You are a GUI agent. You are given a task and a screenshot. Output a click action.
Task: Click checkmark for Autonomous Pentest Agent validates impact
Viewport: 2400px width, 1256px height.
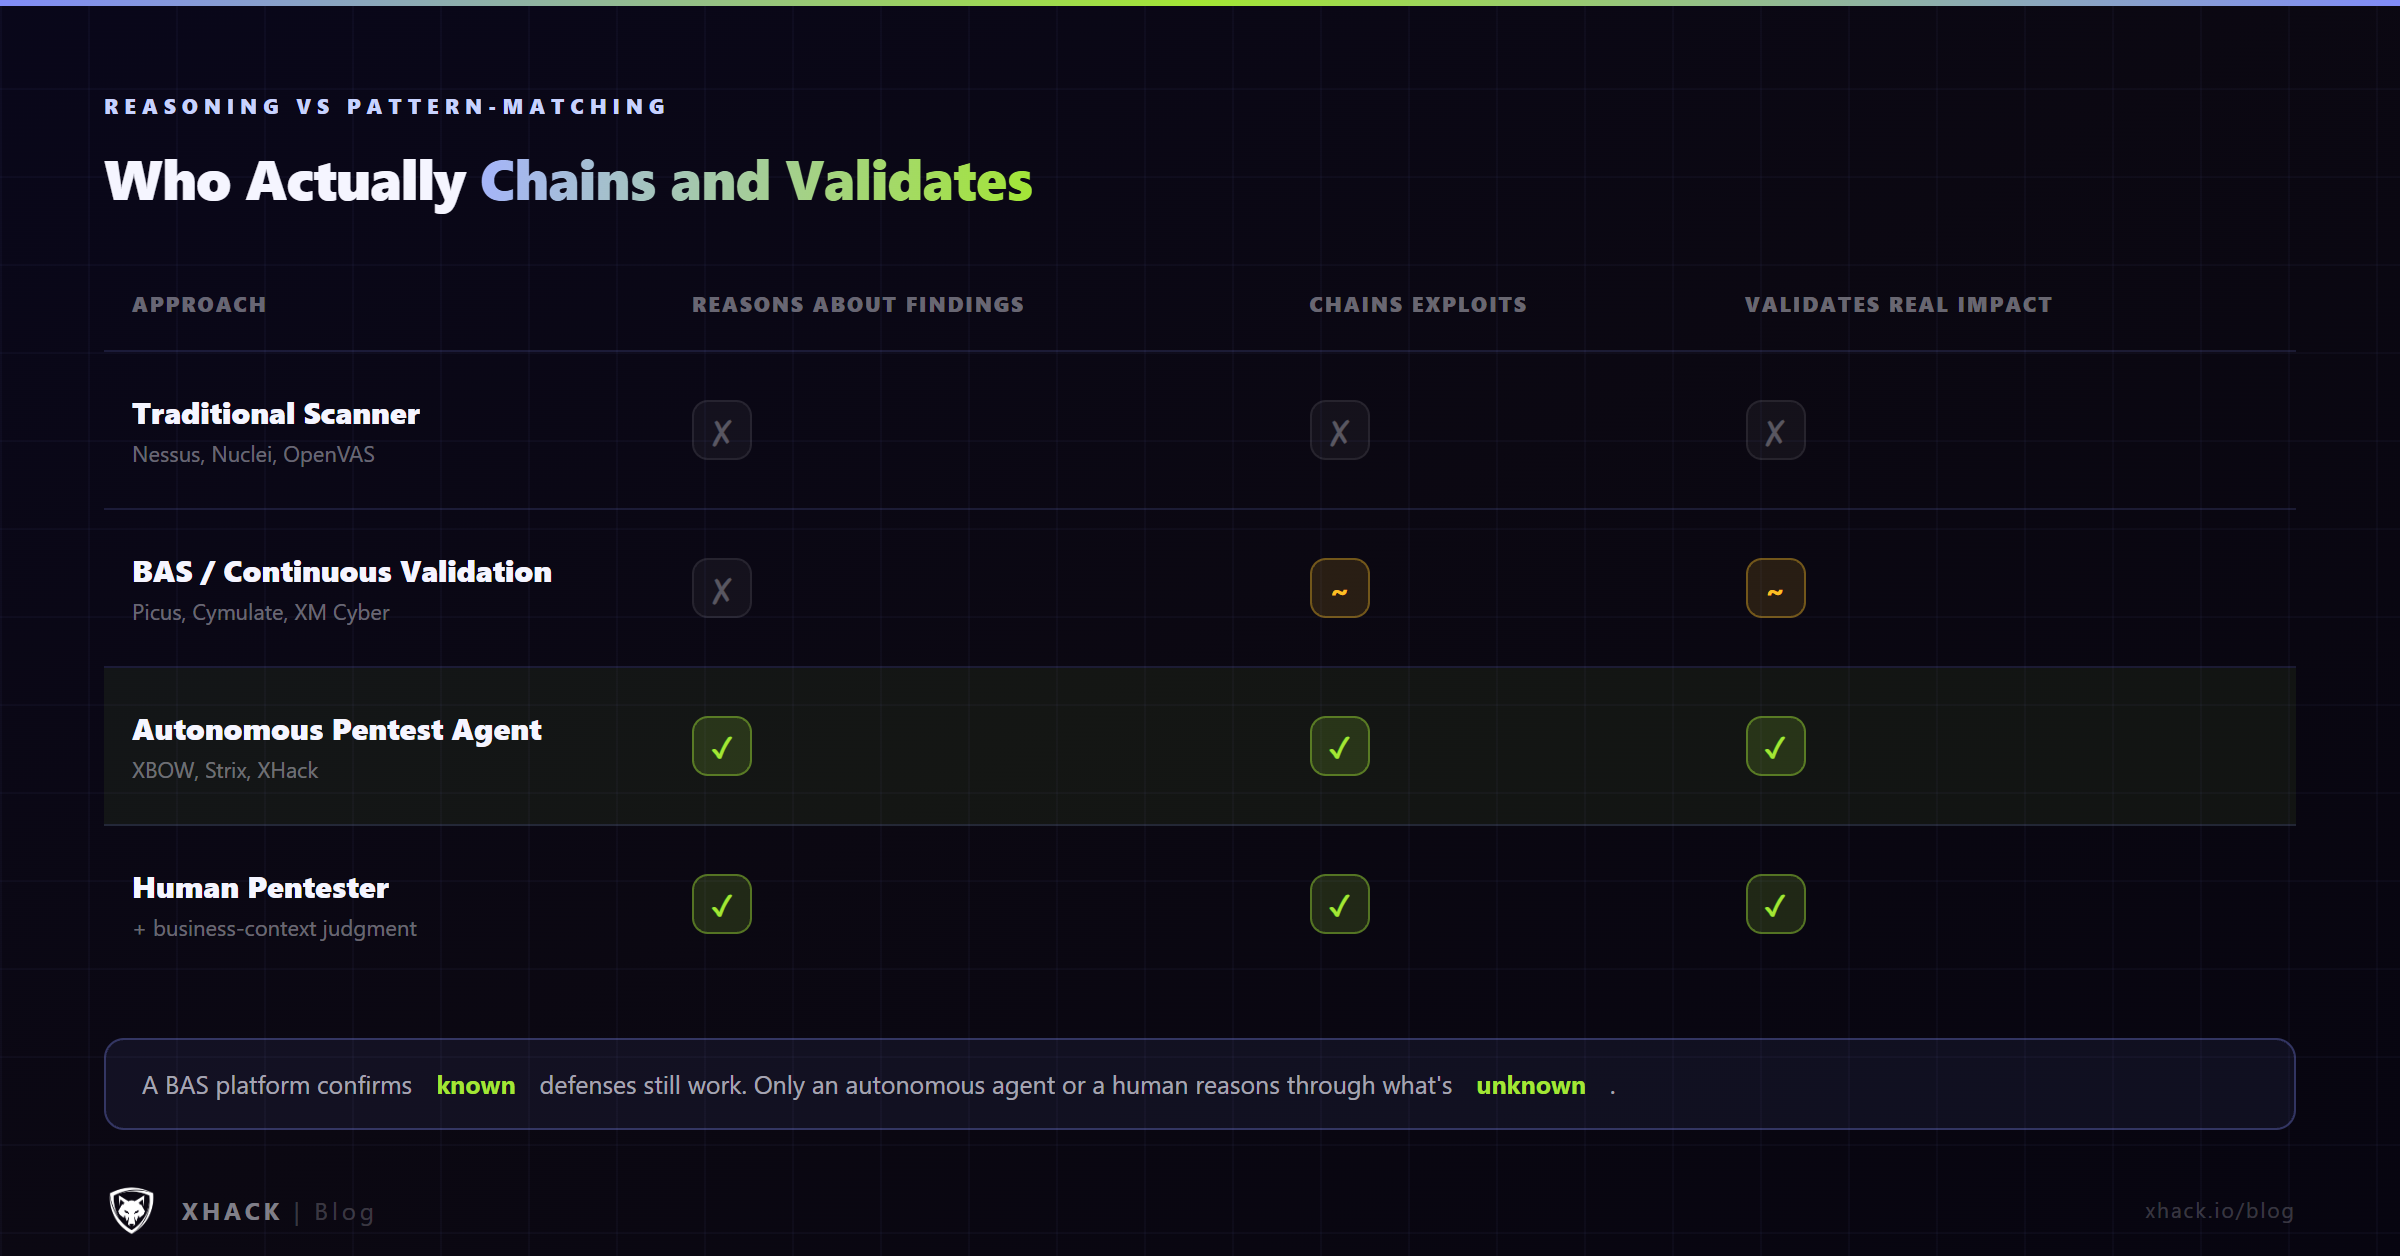pyautogui.click(x=1776, y=747)
